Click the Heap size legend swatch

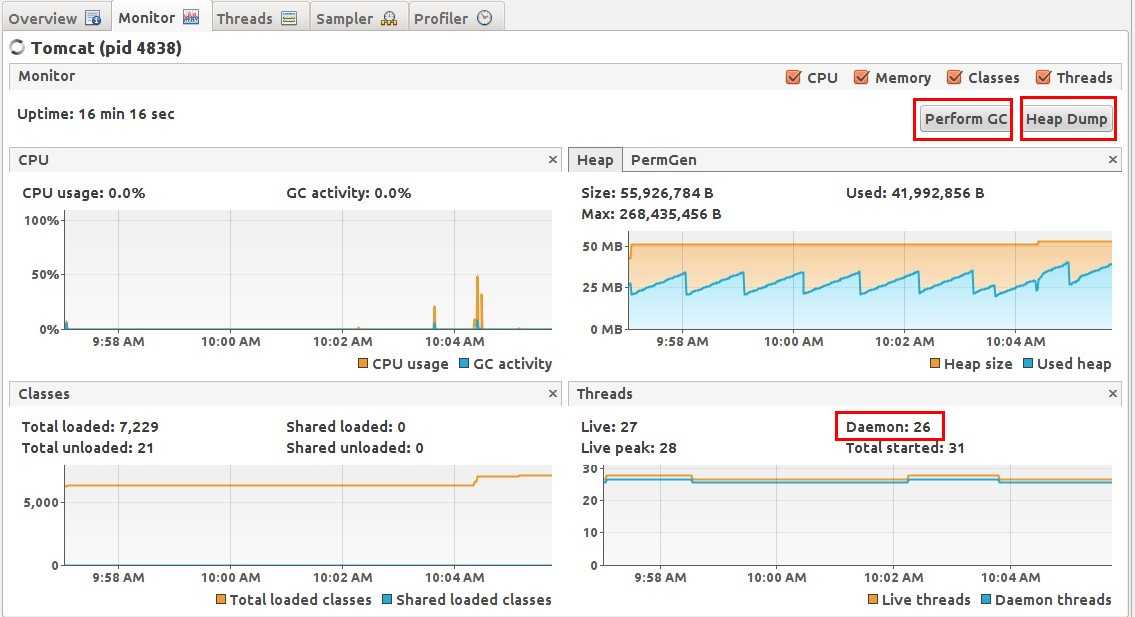(934, 364)
